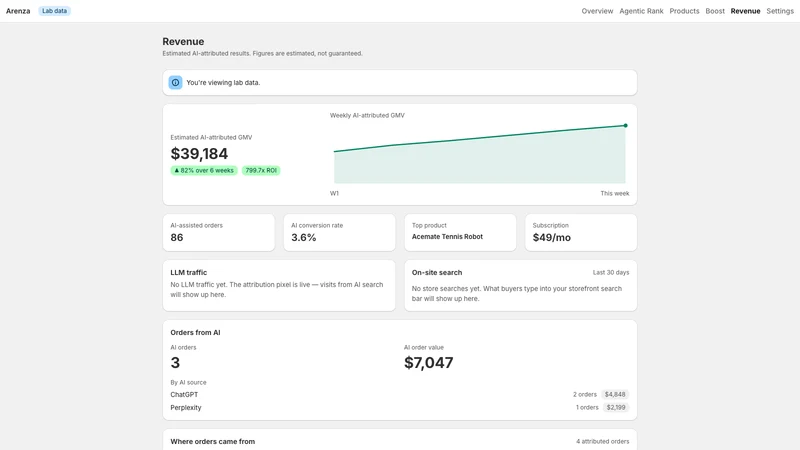
Task: Click the This week axis label
Action: click(615, 193)
